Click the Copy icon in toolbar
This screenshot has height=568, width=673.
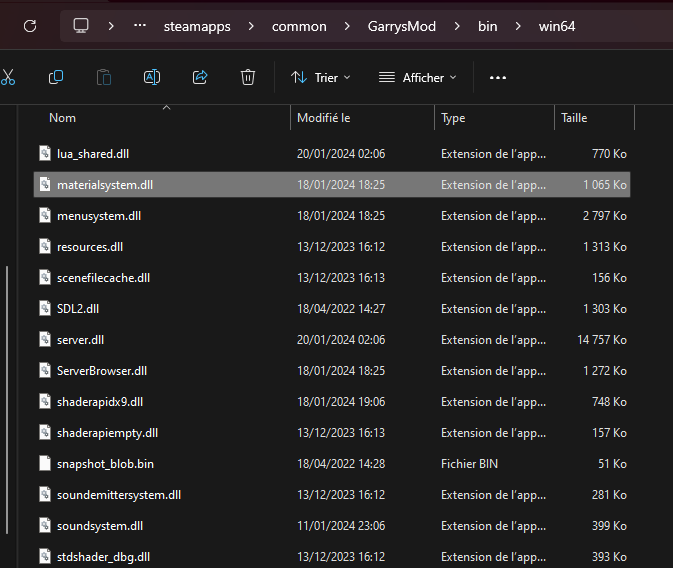click(x=56, y=77)
